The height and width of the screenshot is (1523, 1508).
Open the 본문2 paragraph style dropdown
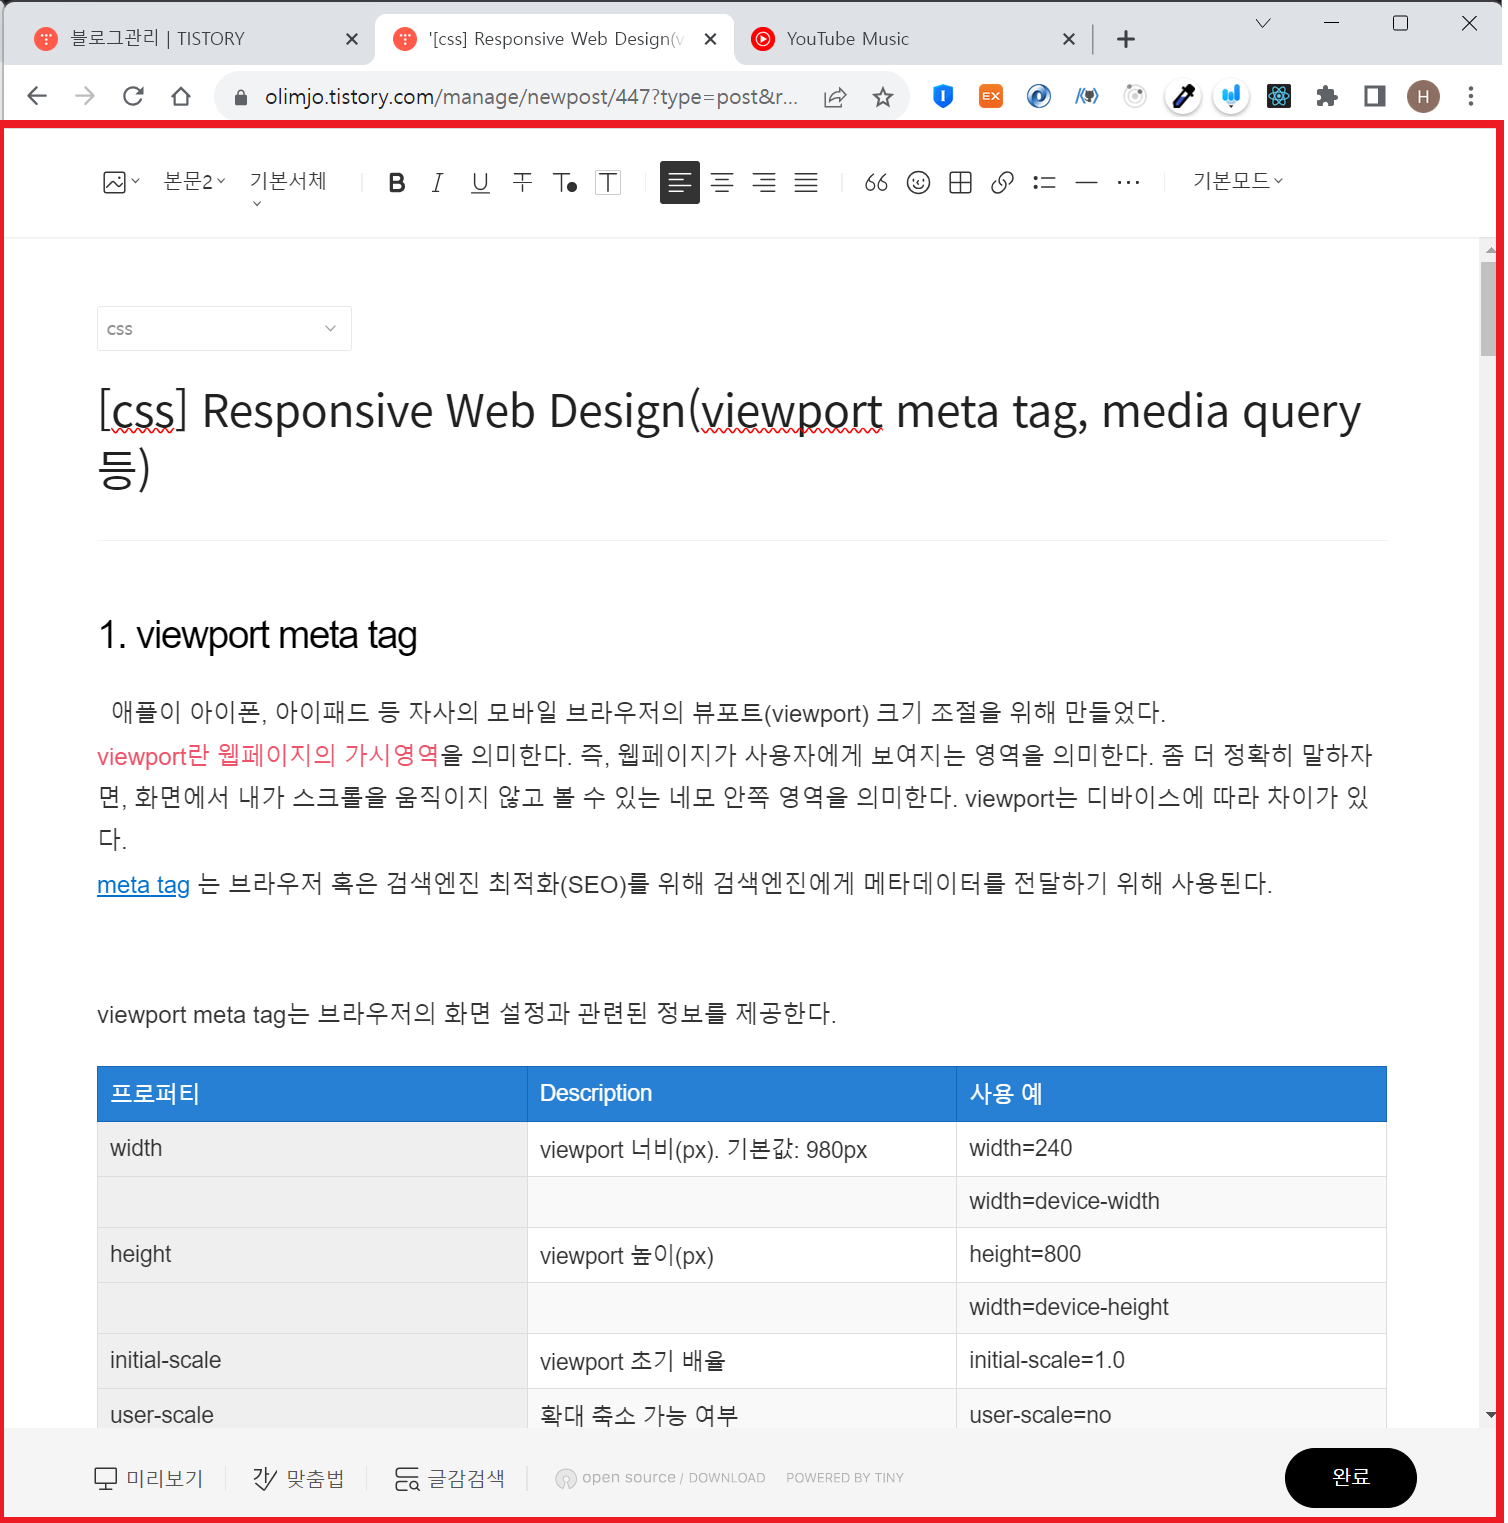pyautogui.click(x=193, y=182)
